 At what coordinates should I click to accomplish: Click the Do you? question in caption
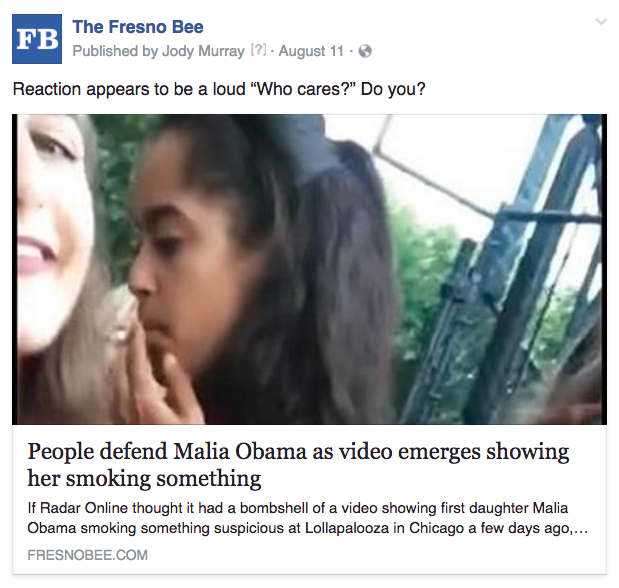pyautogui.click(x=393, y=89)
